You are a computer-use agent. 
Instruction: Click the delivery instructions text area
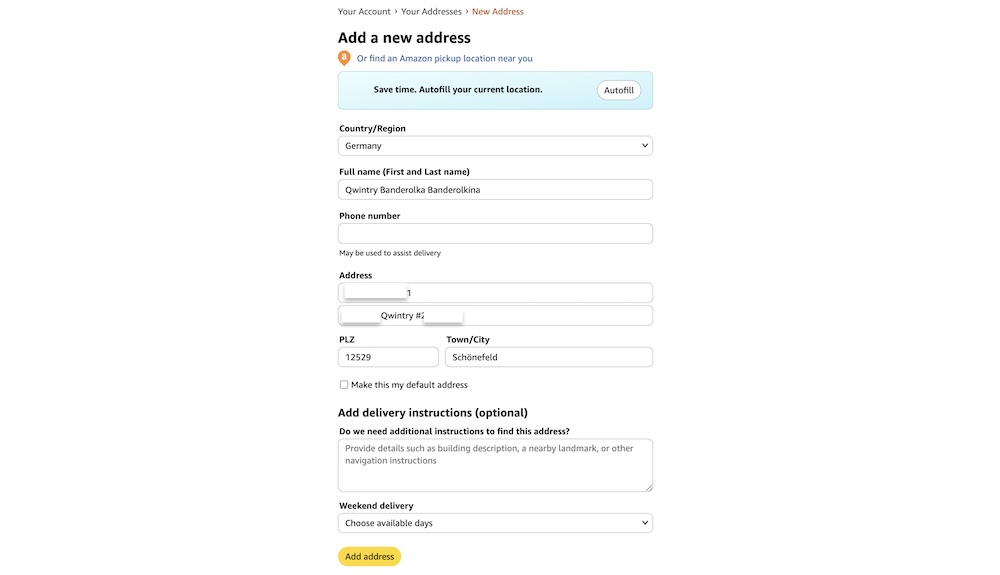495,465
